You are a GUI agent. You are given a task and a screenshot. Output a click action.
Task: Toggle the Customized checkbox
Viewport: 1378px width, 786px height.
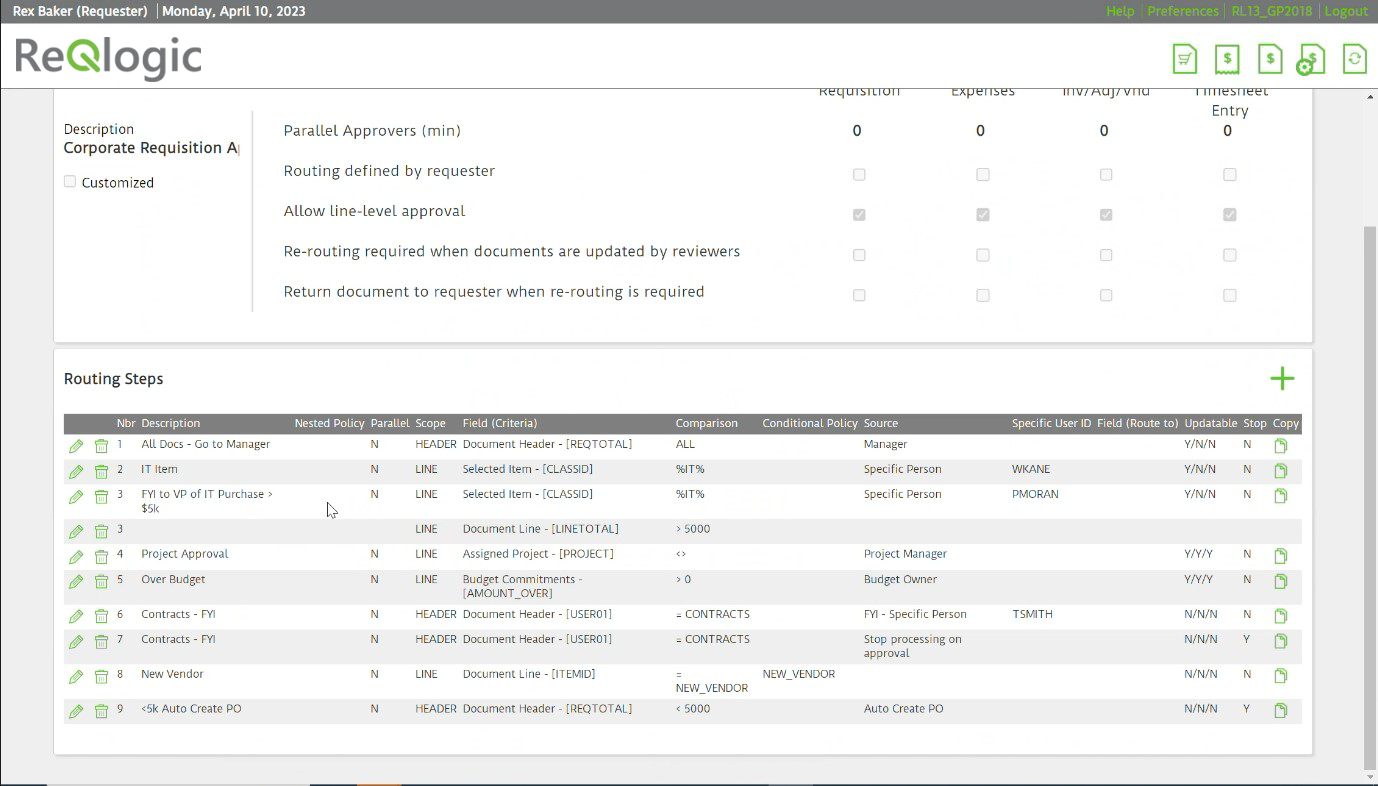(x=70, y=182)
